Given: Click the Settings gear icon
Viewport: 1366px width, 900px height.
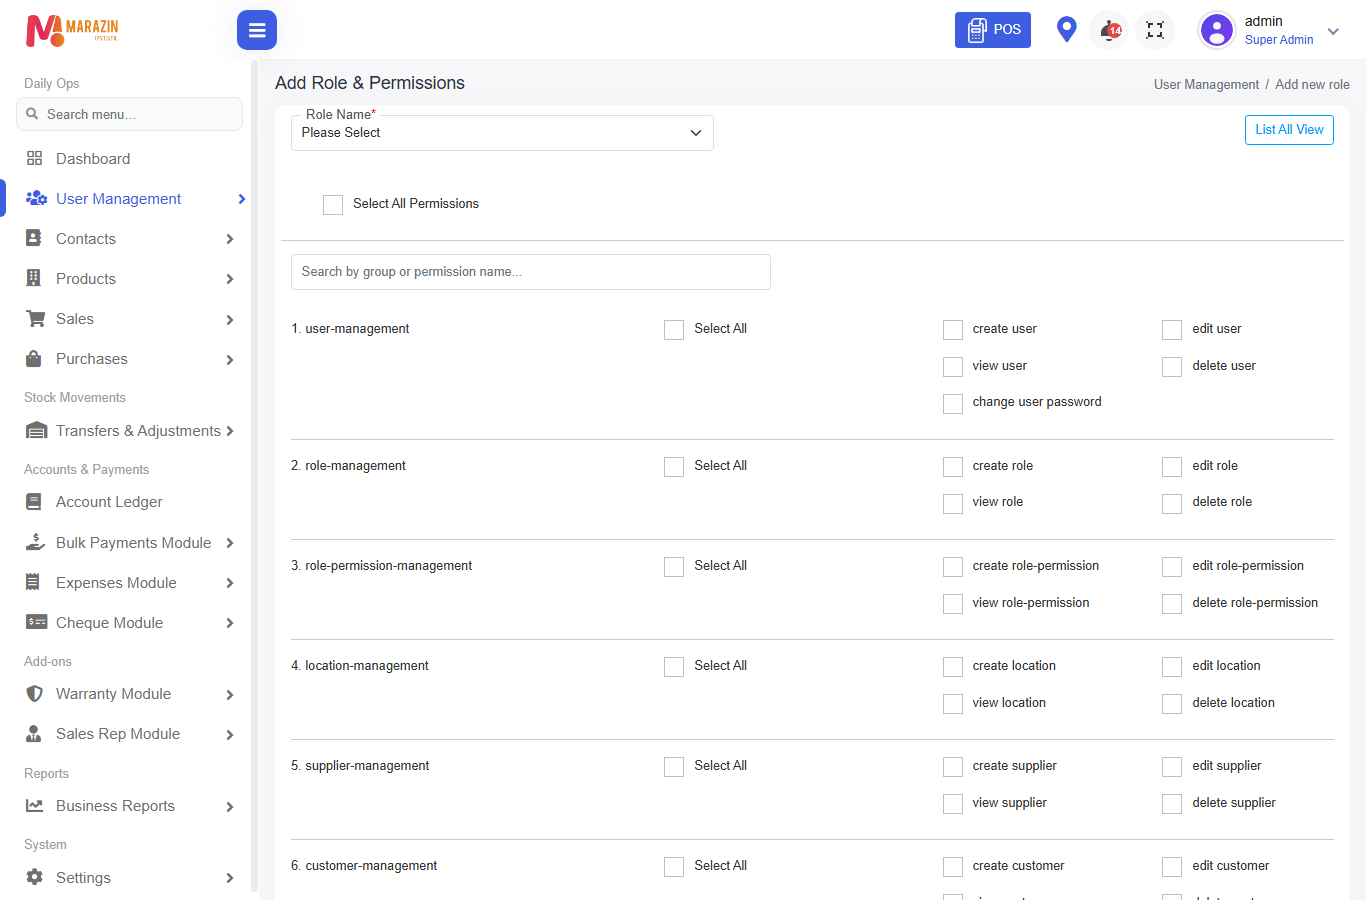Looking at the screenshot, I should pyautogui.click(x=34, y=877).
